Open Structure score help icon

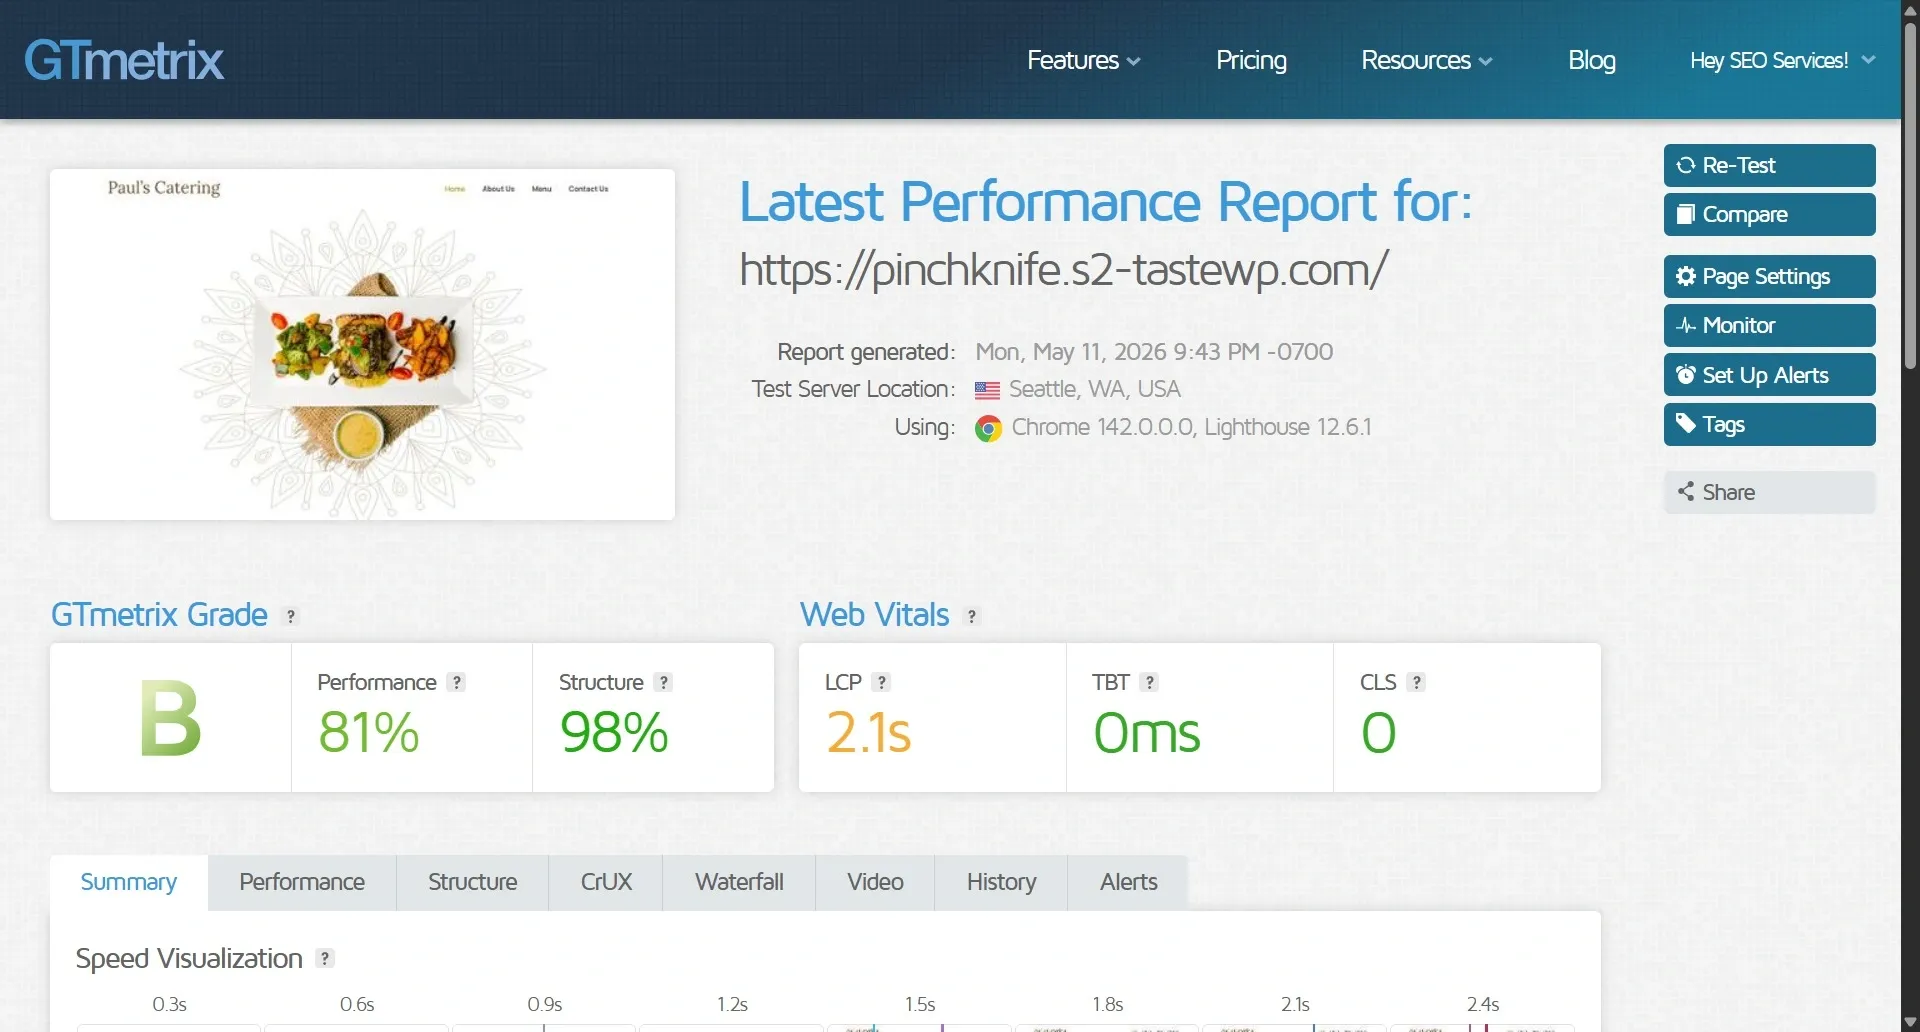pyautogui.click(x=663, y=682)
